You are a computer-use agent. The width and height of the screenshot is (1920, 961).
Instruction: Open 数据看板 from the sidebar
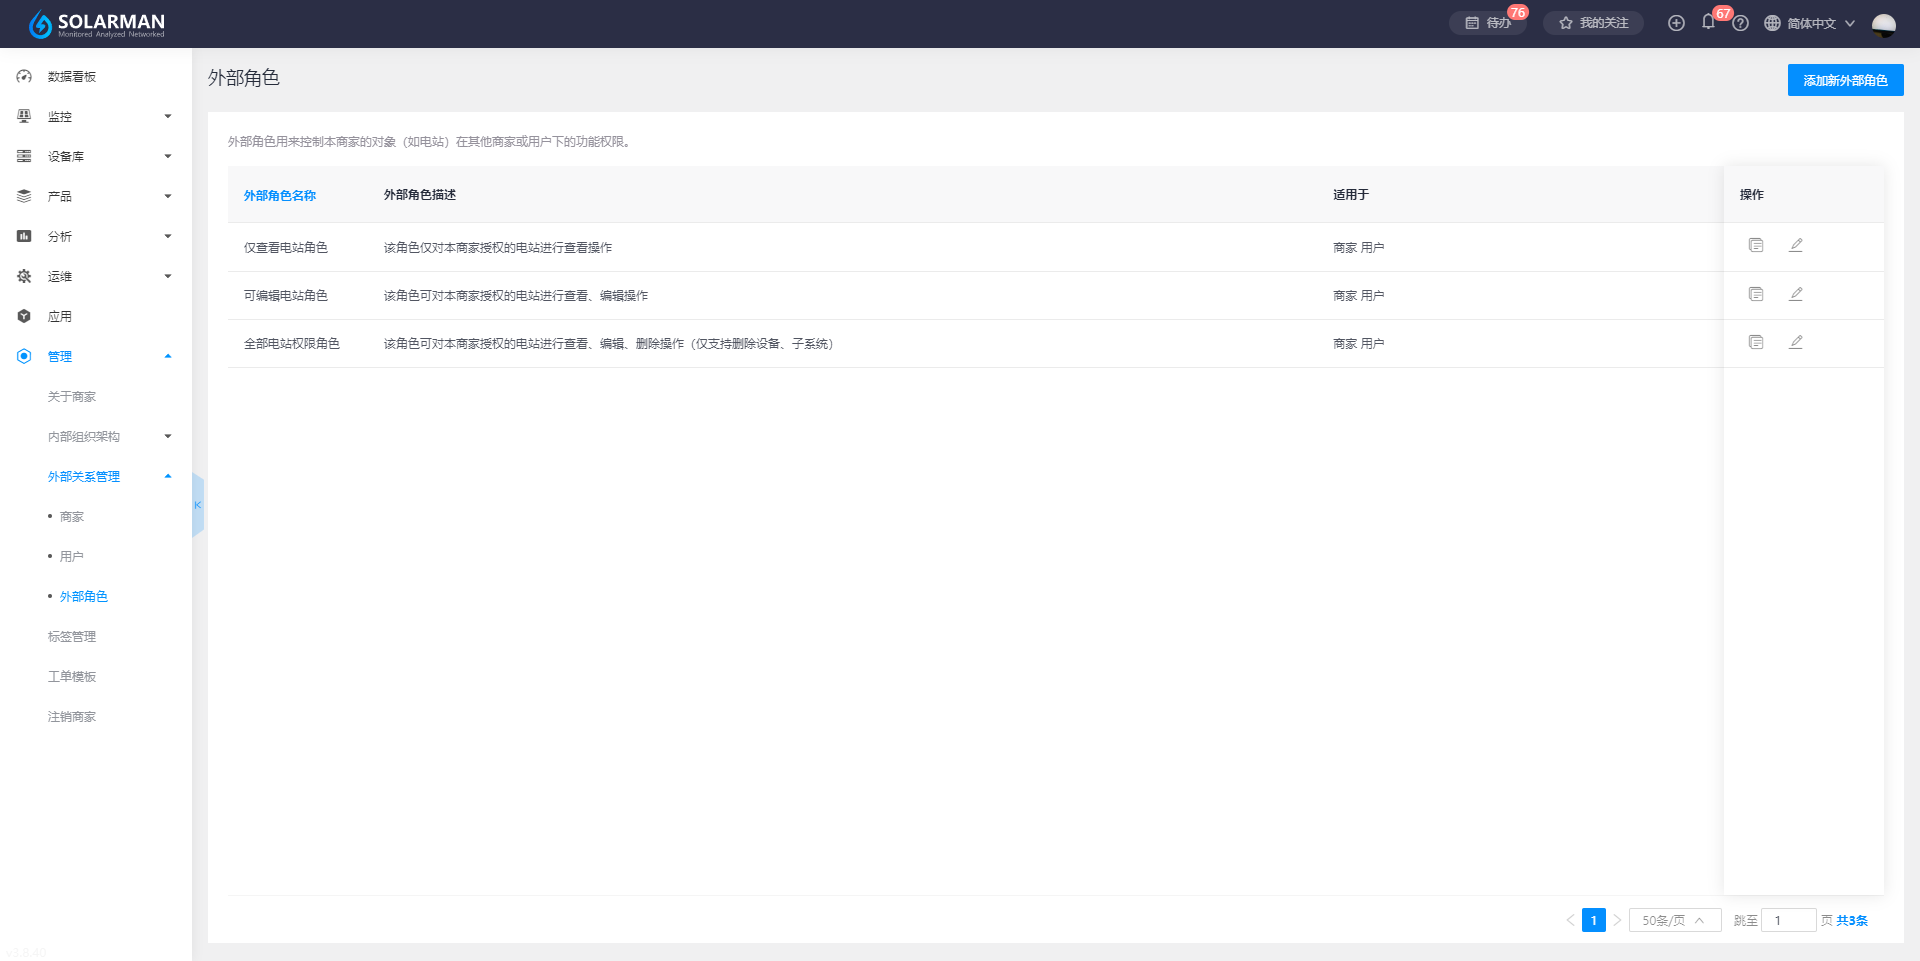click(x=72, y=76)
